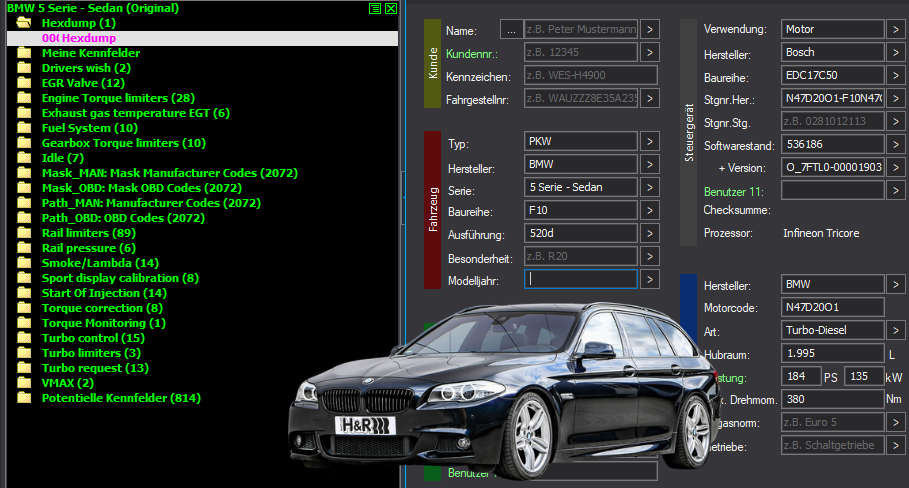The width and height of the screenshot is (909, 488).
Task: Open dropdown arrow next to Fahrgestellnr. field
Action: click(650, 99)
